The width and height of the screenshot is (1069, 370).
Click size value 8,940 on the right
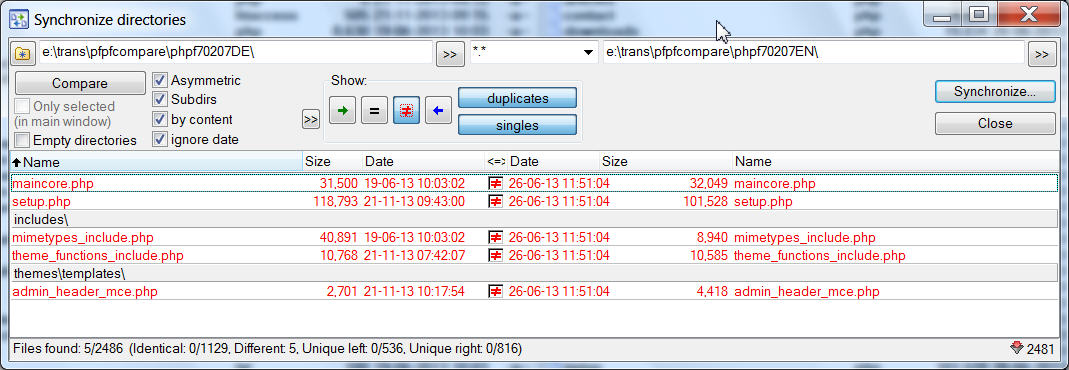711,238
